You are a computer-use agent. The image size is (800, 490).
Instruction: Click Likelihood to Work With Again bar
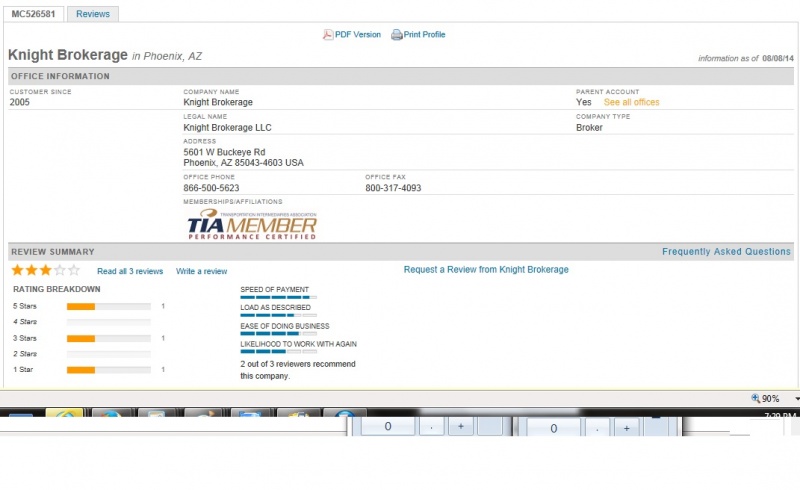279,352
